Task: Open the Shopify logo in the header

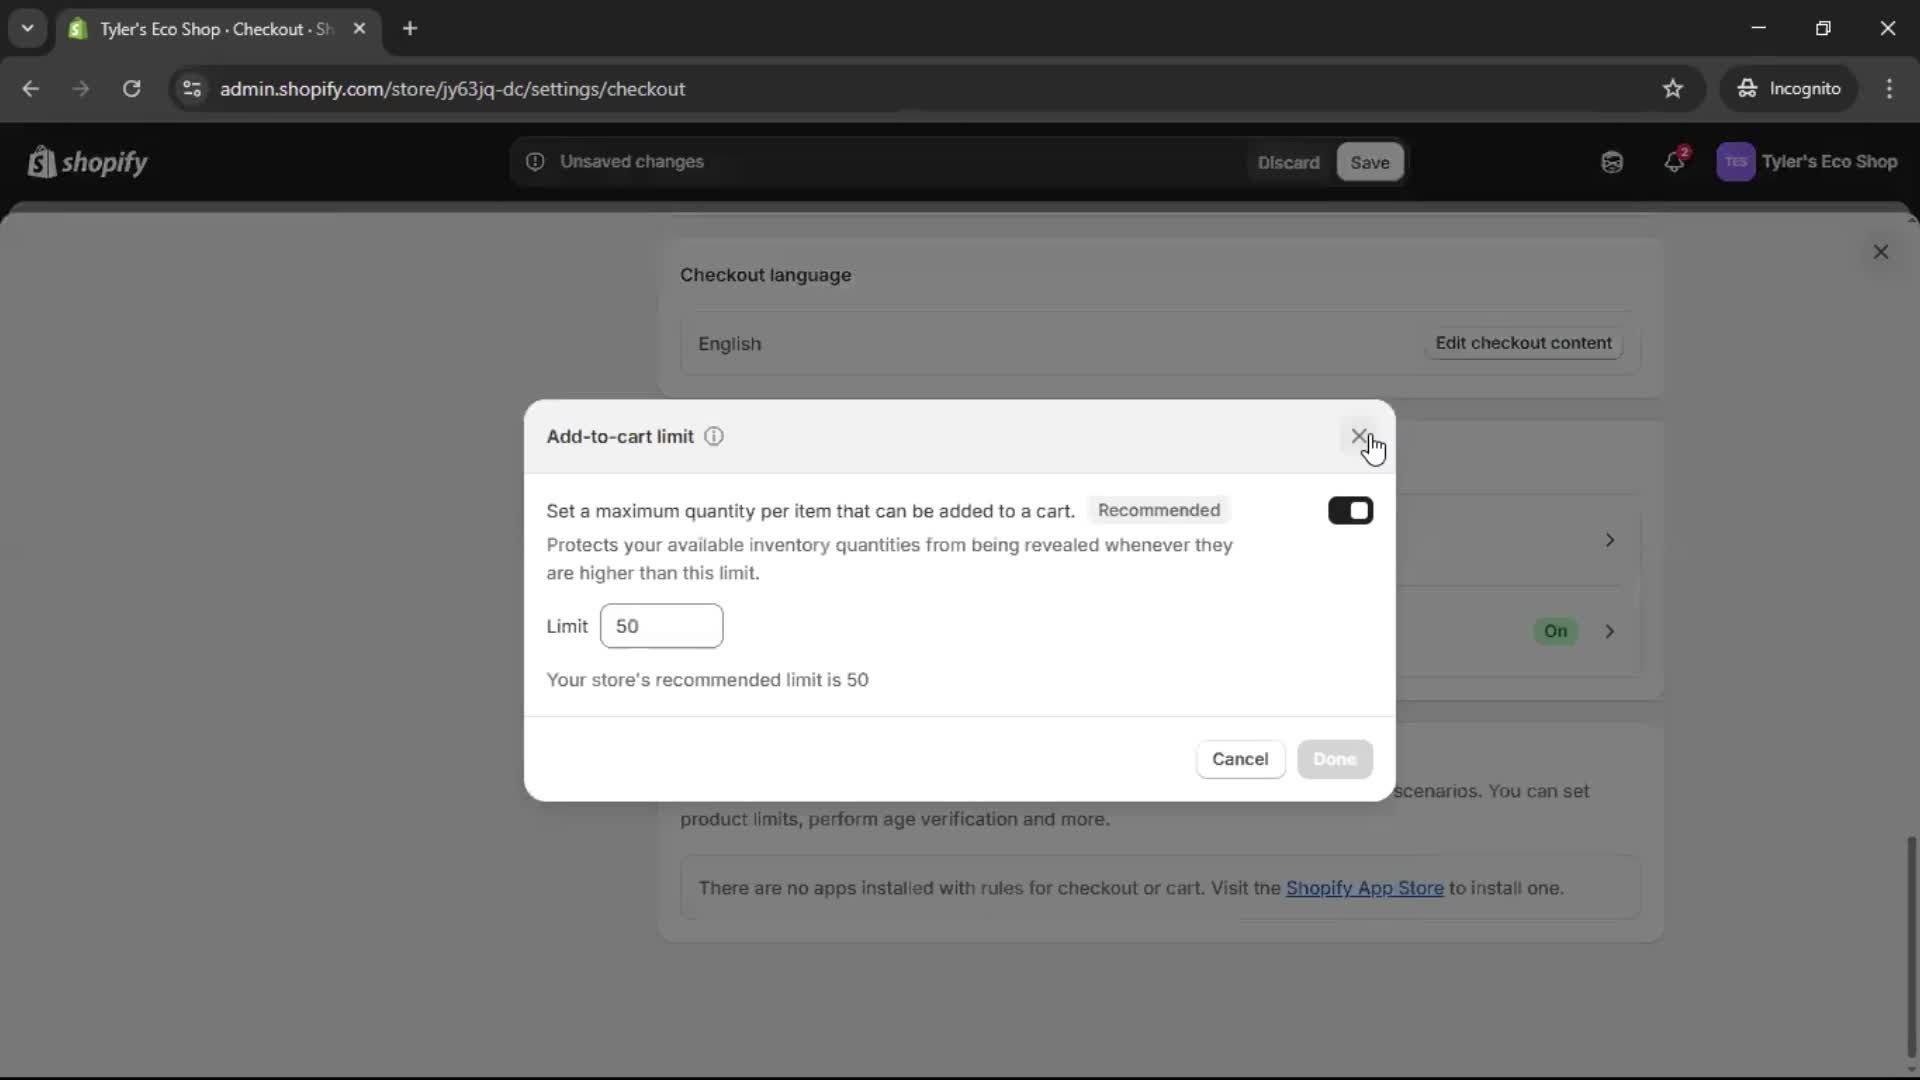Action: pos(88,161)
